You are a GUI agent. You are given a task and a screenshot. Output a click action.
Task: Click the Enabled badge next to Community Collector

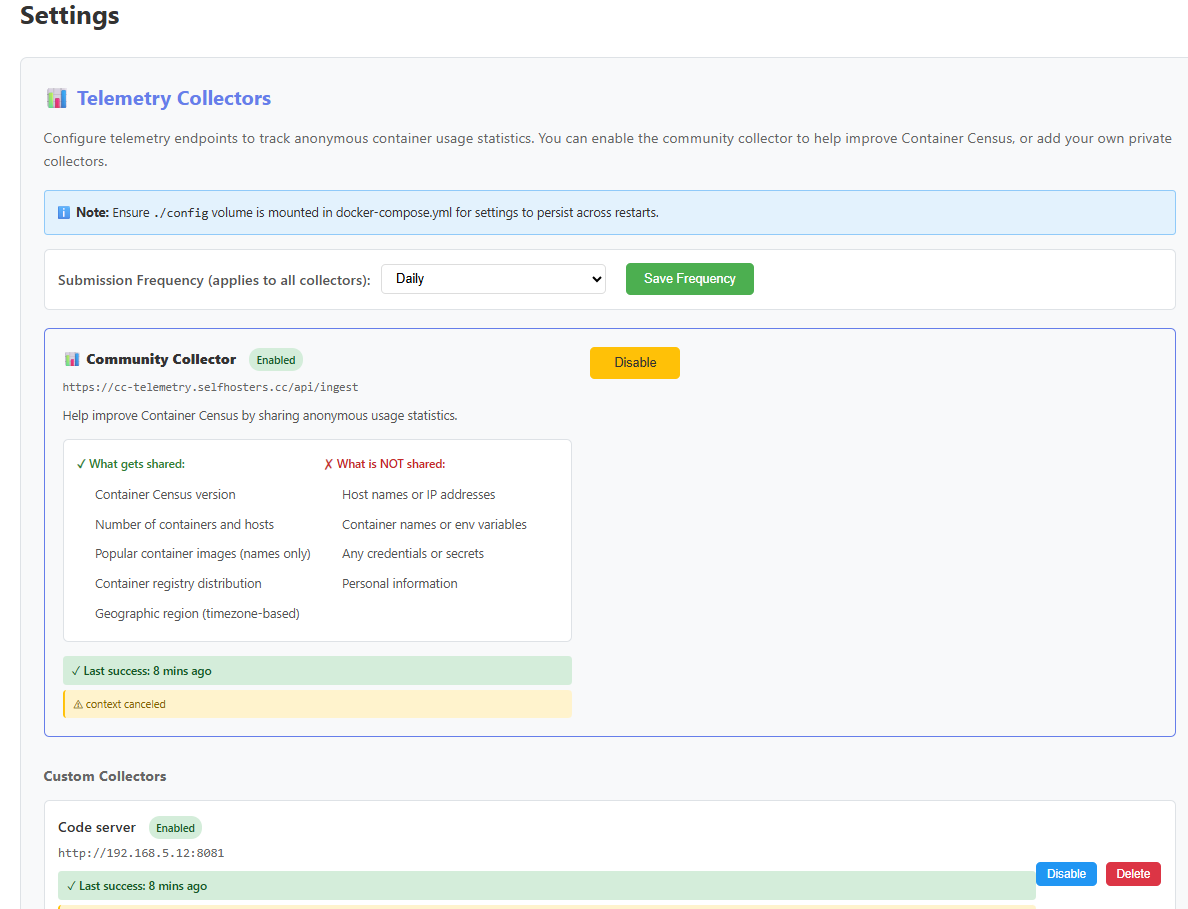coord(276,360)
